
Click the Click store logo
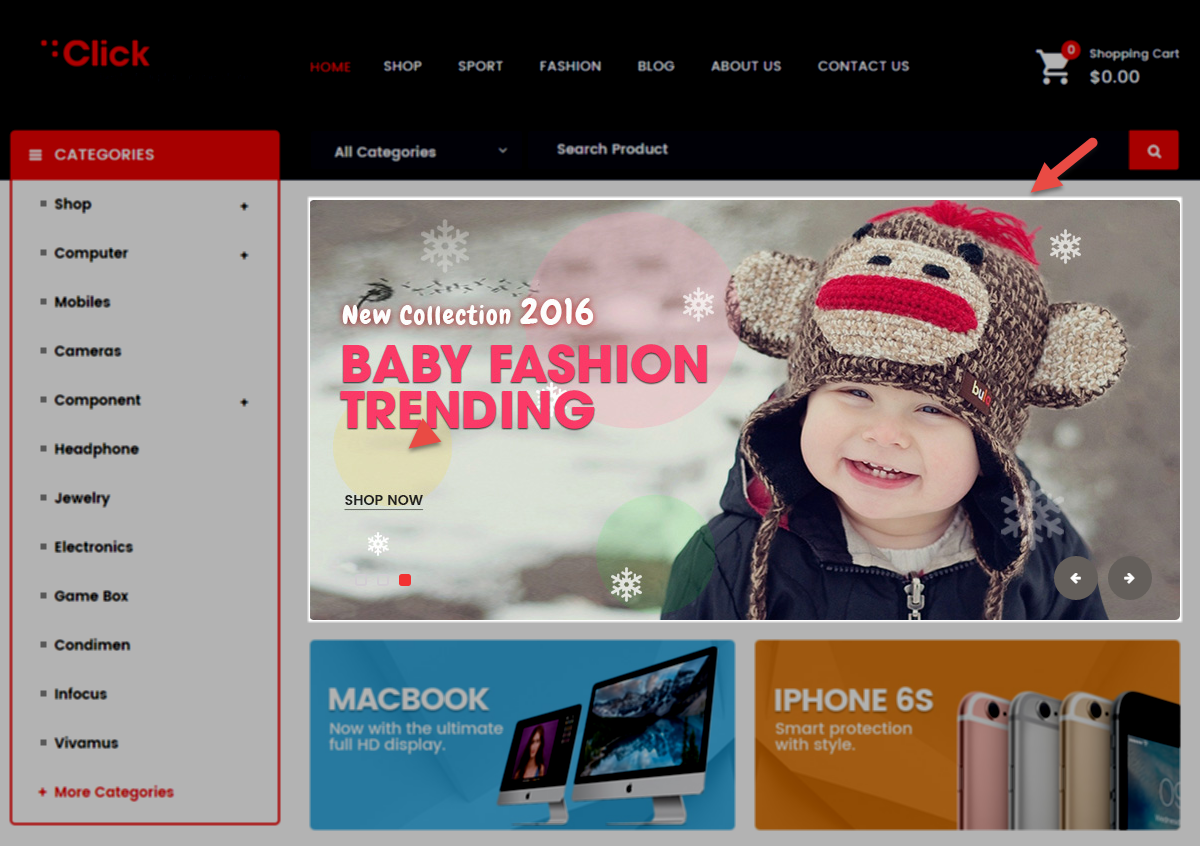pos(95,54)
